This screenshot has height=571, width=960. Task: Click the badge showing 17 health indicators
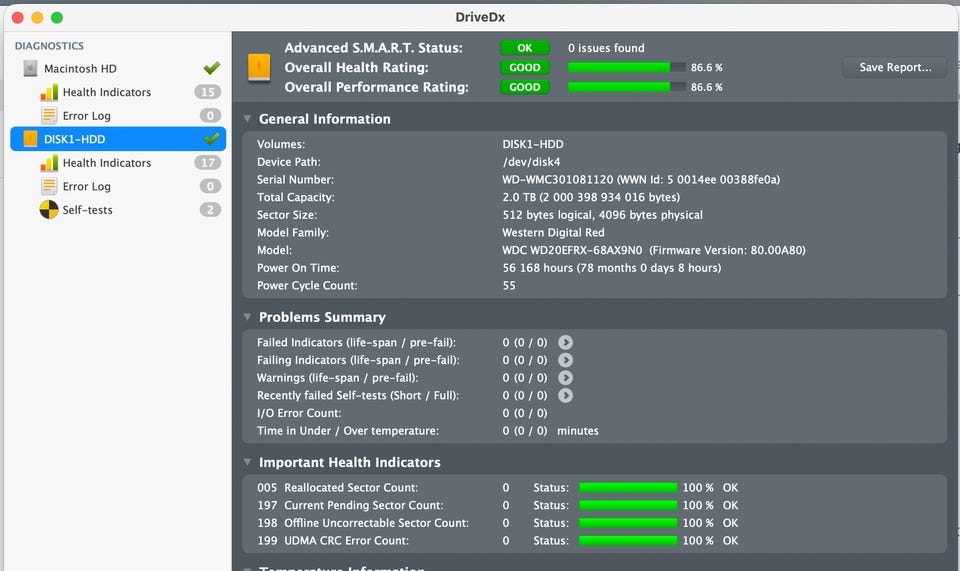(x=208, y=163)
